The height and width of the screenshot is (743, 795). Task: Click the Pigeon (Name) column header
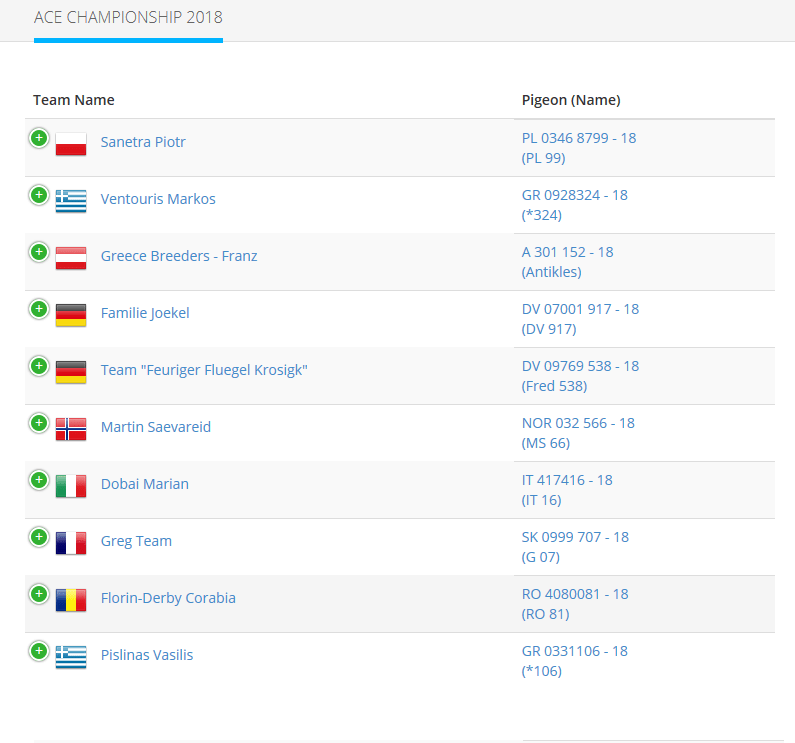coord(571,100)
